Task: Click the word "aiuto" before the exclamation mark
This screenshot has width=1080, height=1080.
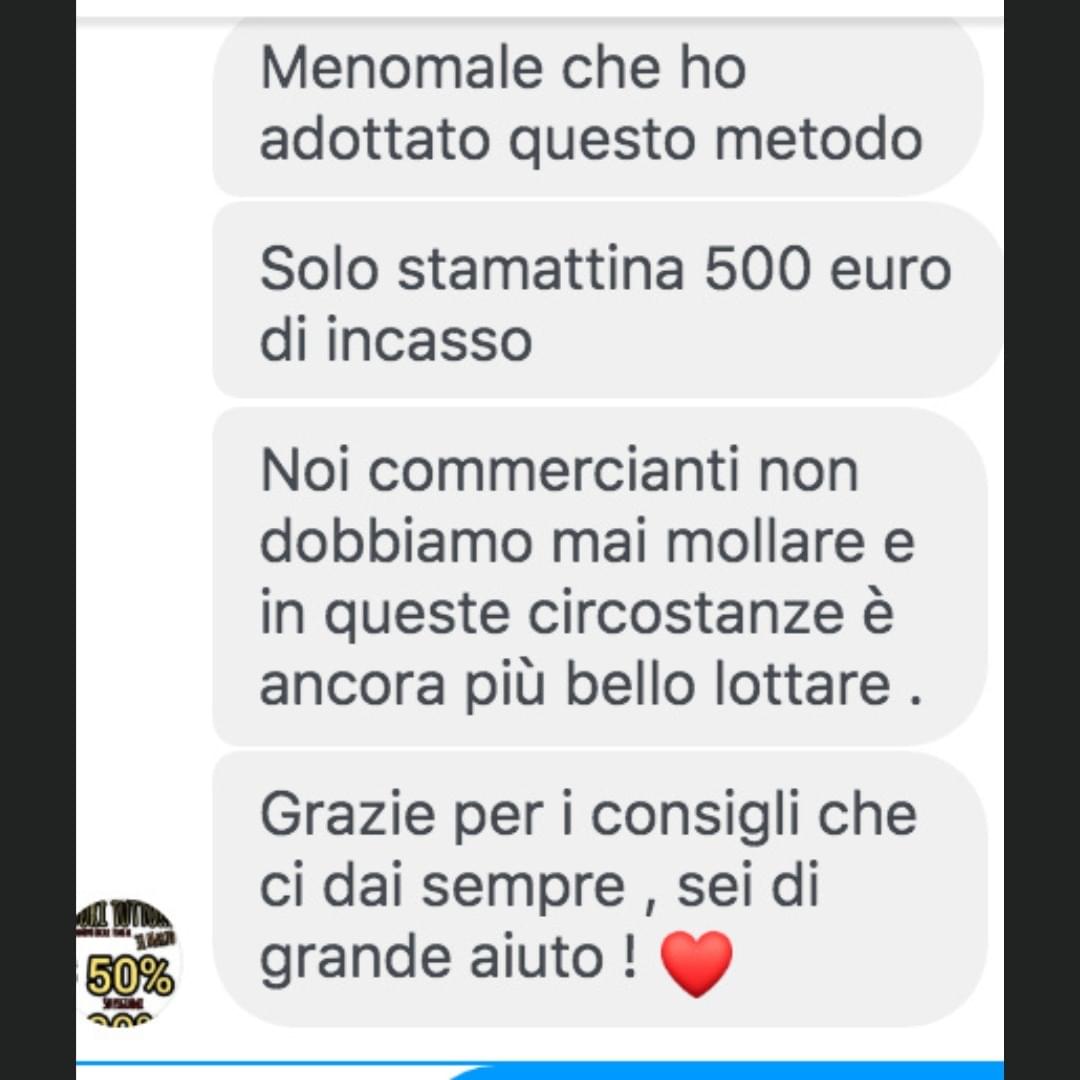Action: click(x=537, y=956)
